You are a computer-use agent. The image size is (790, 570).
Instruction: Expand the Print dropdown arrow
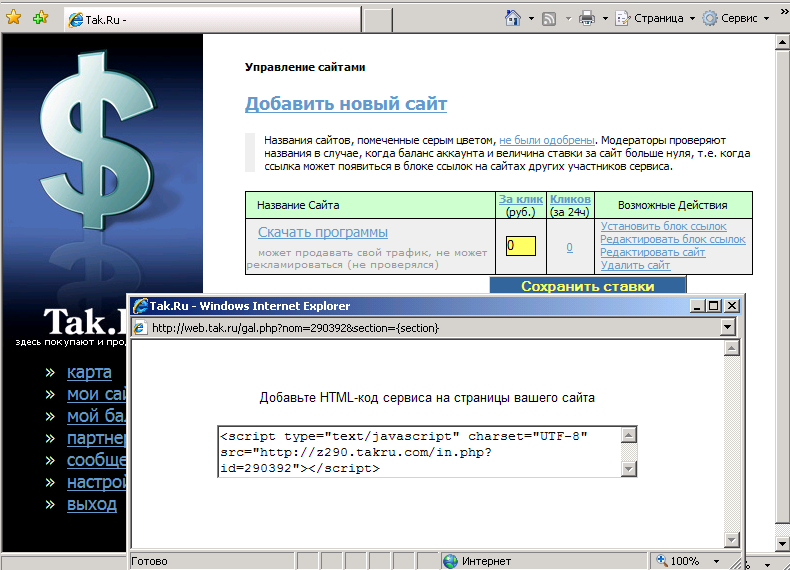(x=605, y=19)
